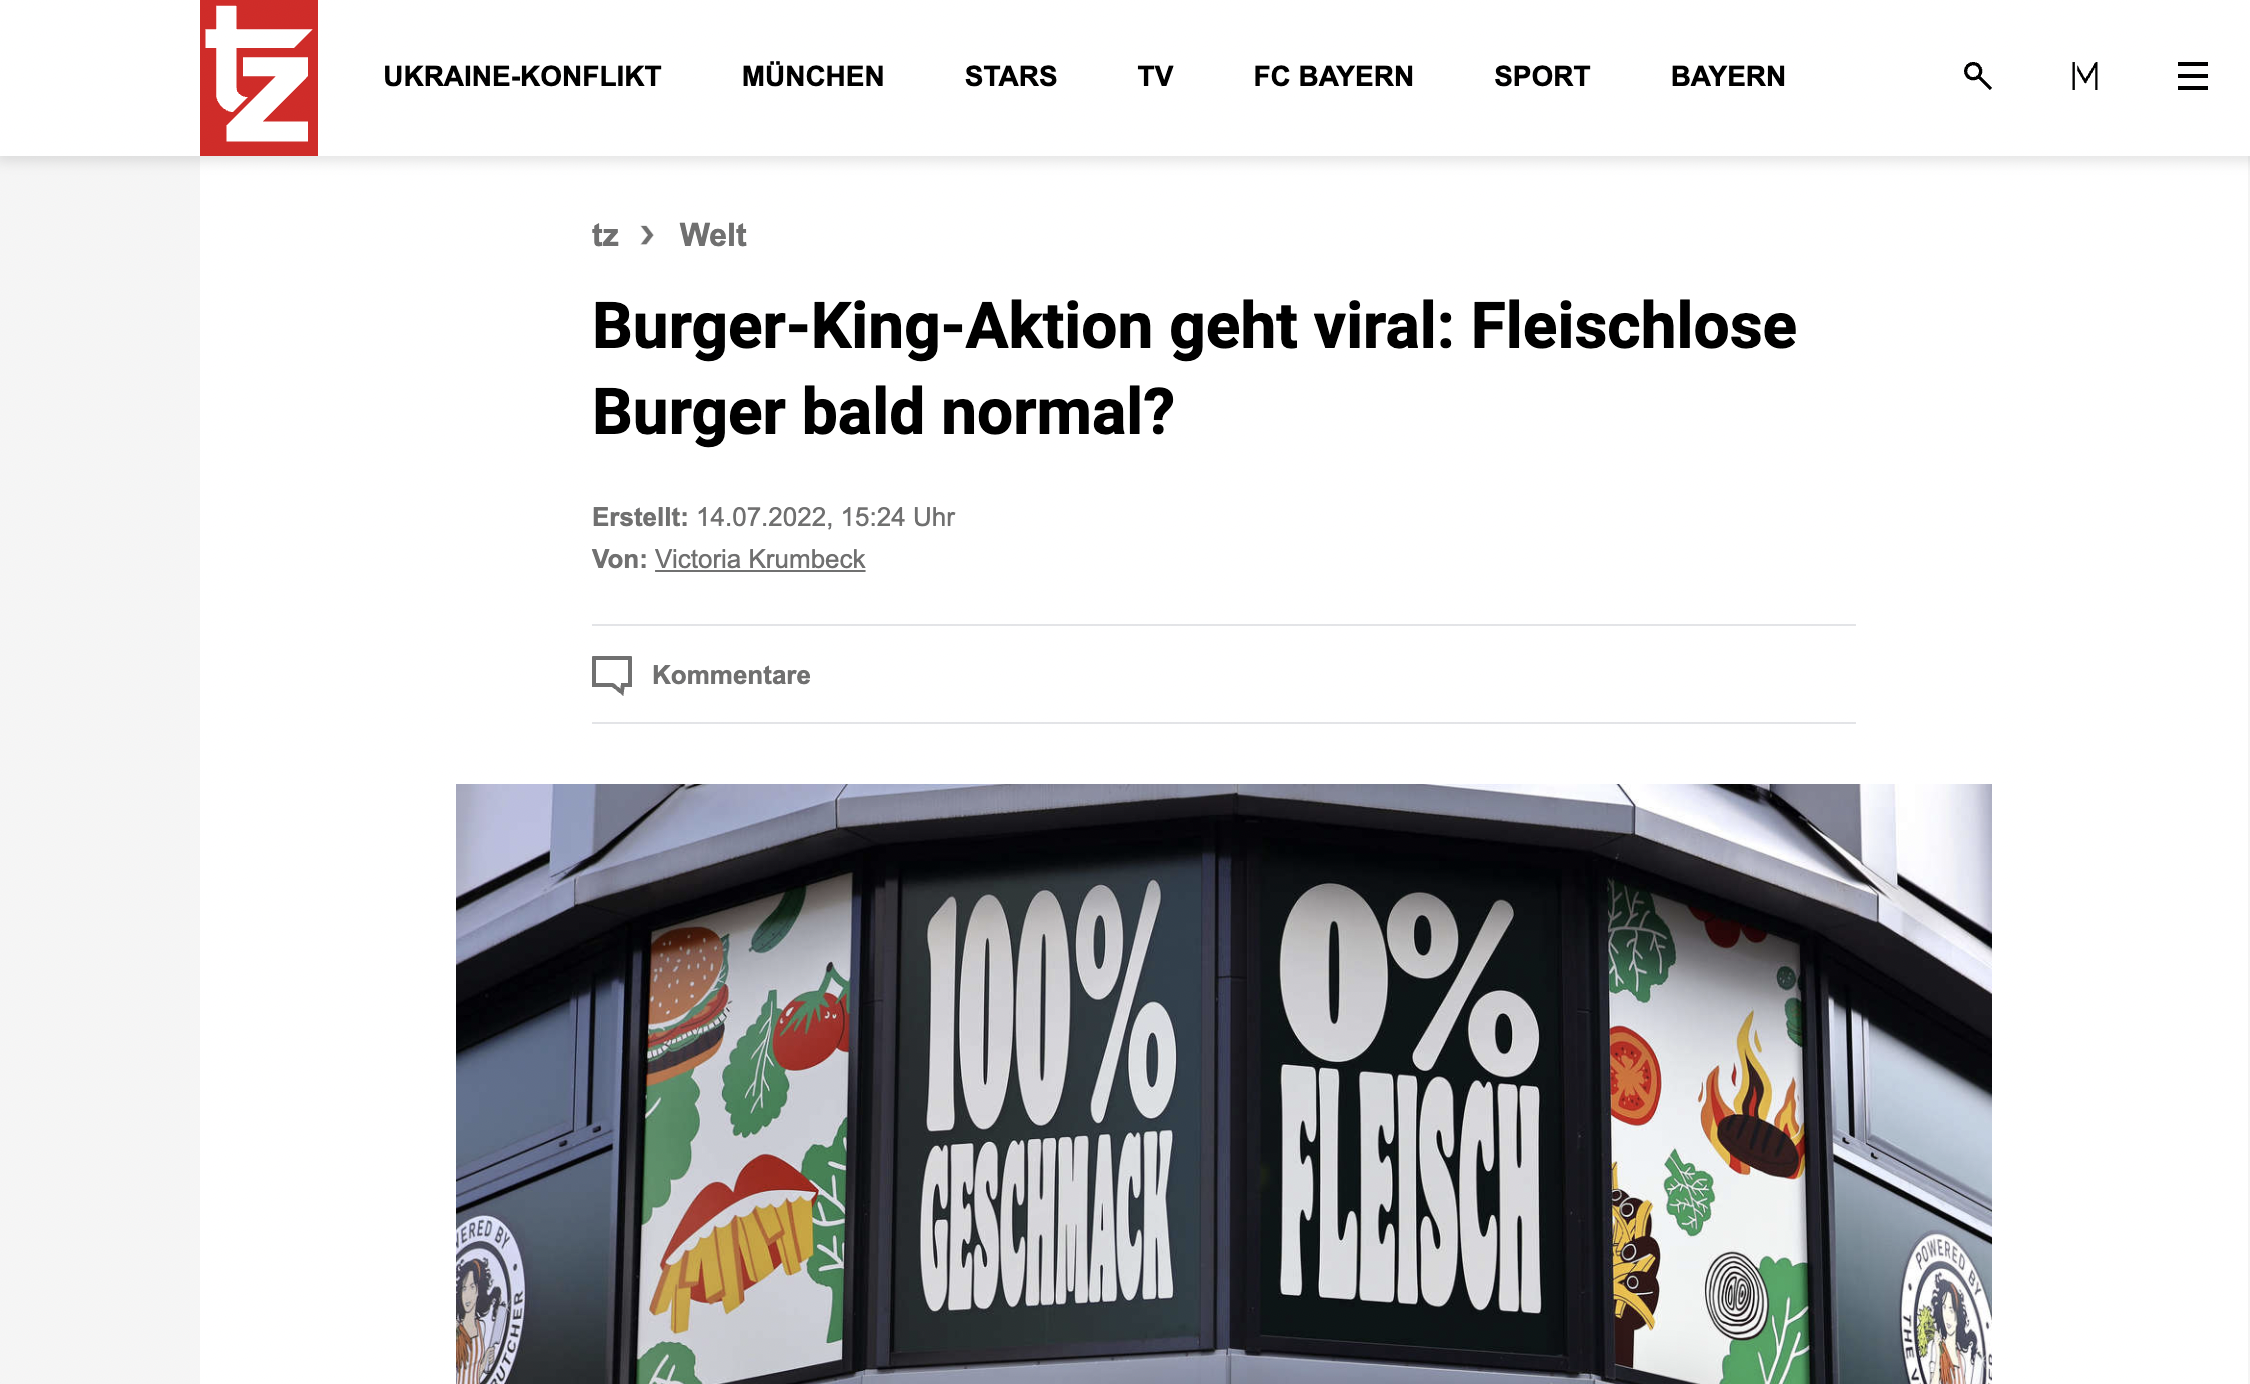
Task: Go to Ukraine-Konflikt section
Action: (x=522, y=76)
